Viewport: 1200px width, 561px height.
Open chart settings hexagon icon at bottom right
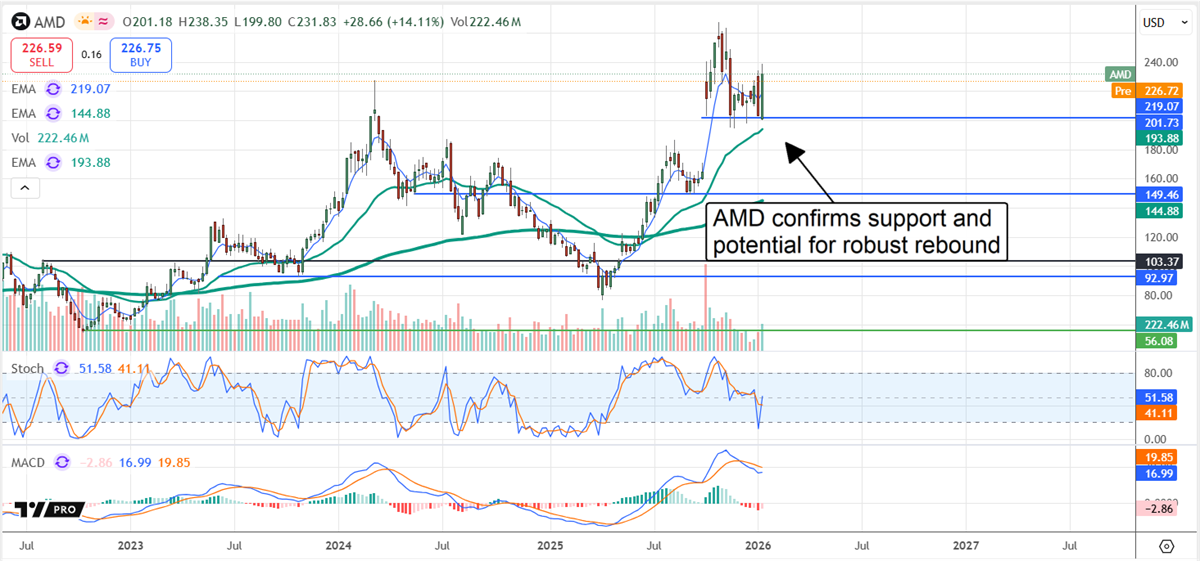pyautogui.click(x=1167, y=546)
